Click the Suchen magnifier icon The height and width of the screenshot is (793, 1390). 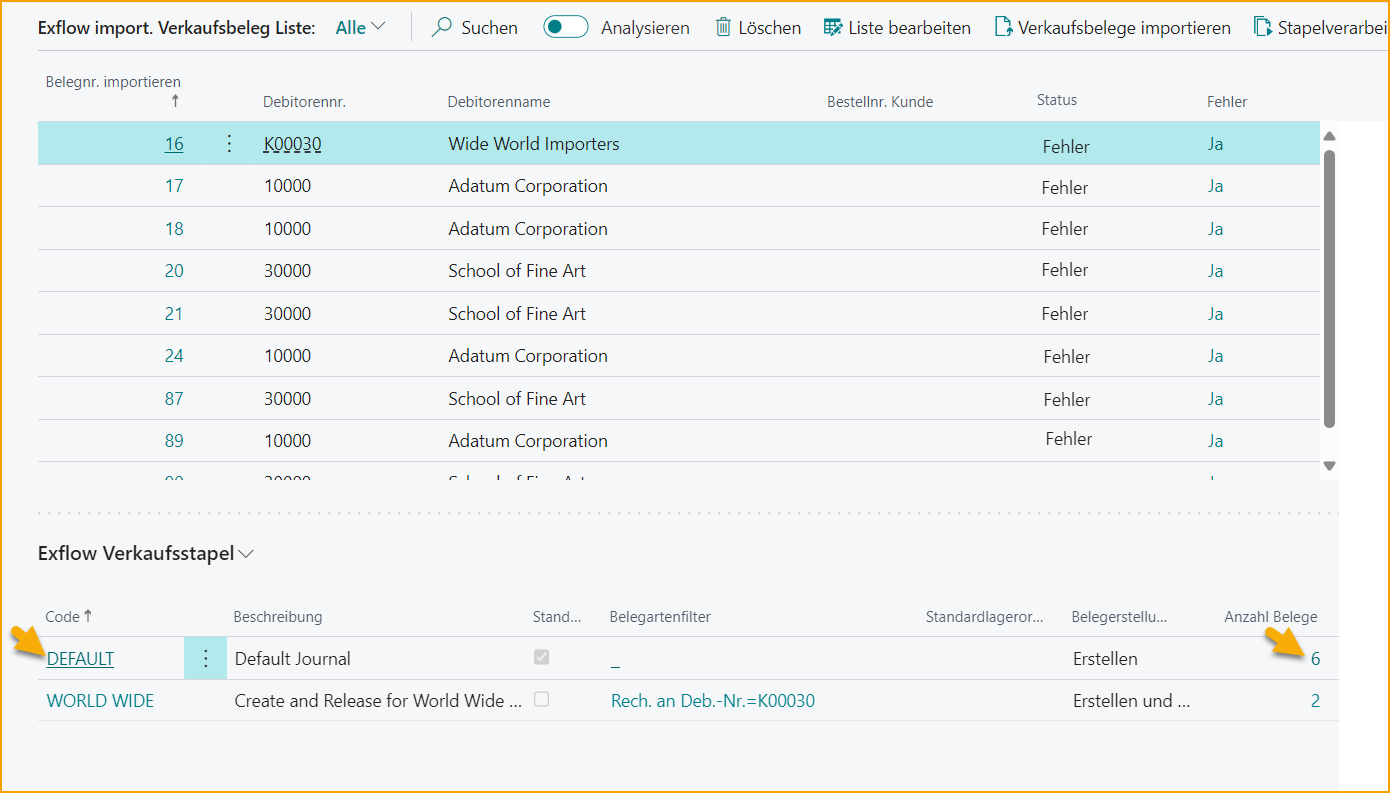point(440,27)
